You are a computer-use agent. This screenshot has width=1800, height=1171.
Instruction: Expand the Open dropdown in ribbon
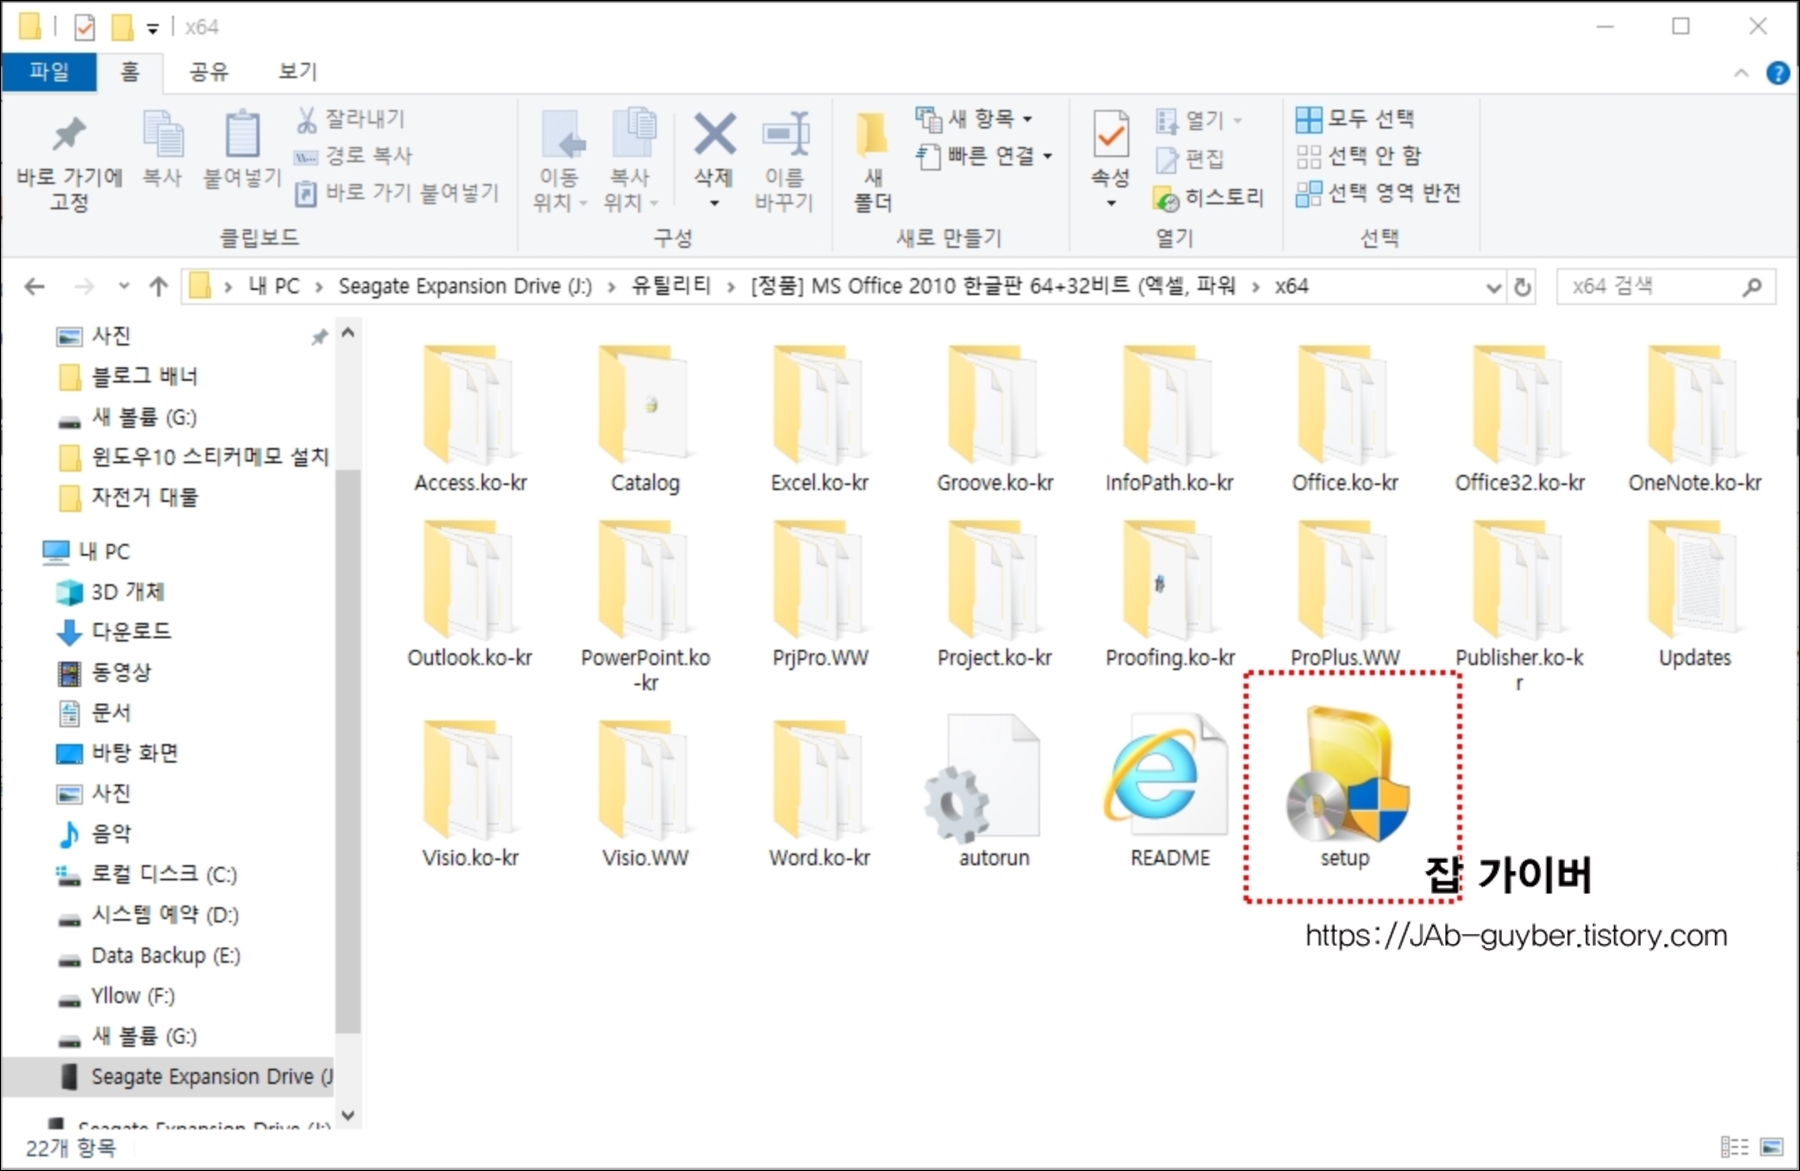[1238, 121]
